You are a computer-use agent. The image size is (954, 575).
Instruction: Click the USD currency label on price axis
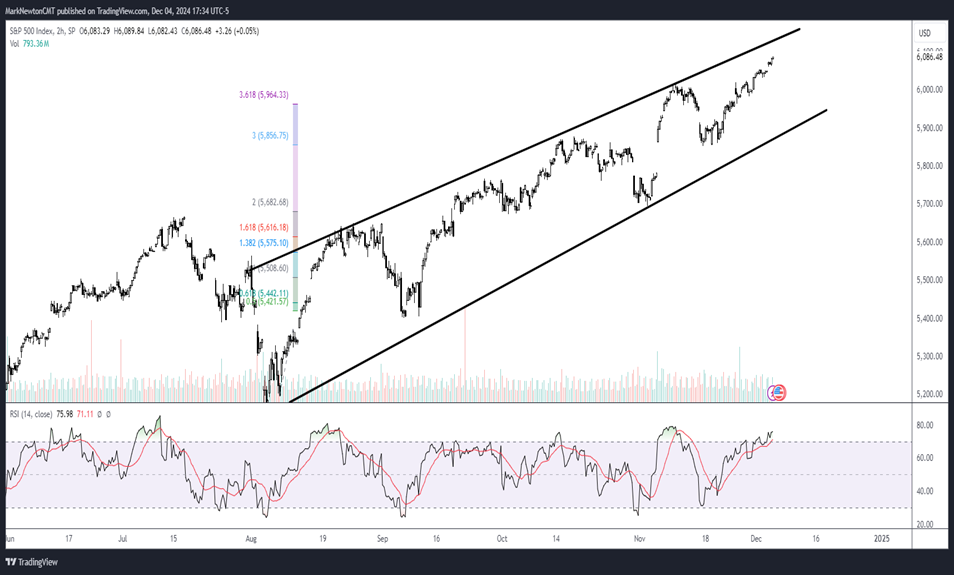924,33
